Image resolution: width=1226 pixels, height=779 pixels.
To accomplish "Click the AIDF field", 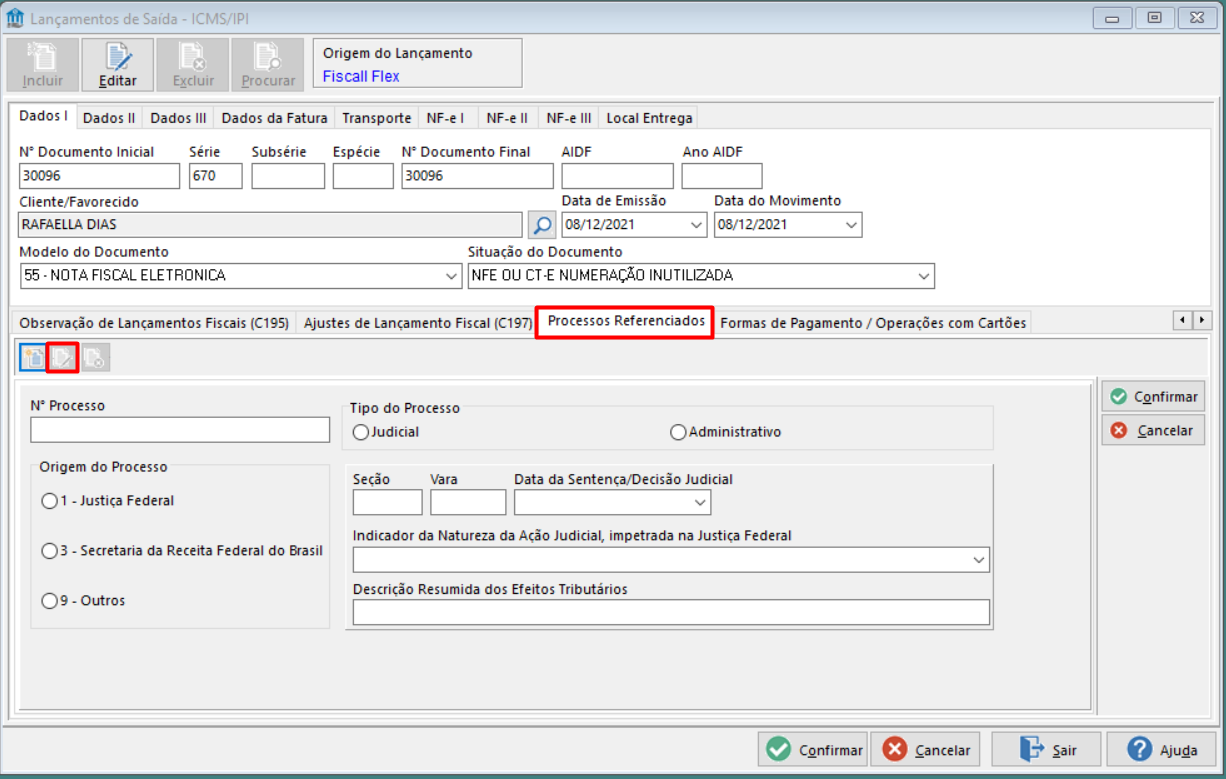I will [617, 176].
